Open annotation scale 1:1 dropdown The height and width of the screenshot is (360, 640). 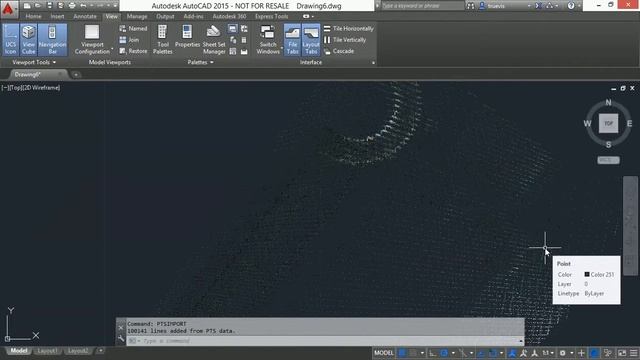point(548,353)
